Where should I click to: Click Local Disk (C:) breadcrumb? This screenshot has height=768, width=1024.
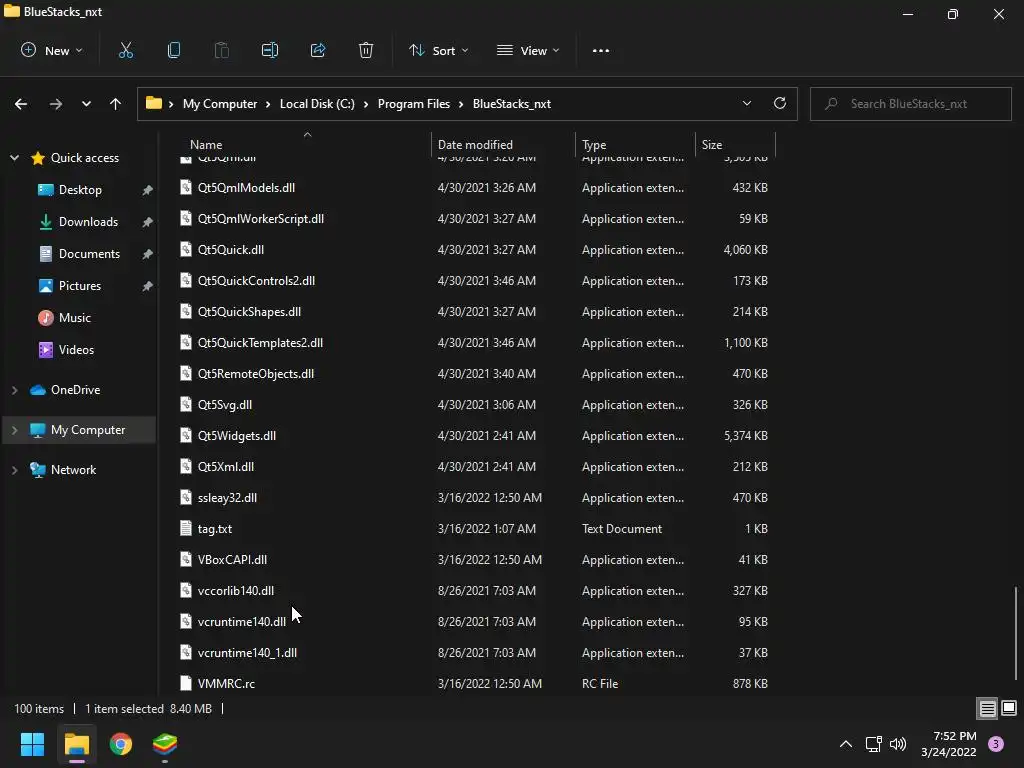pos(317,104)
